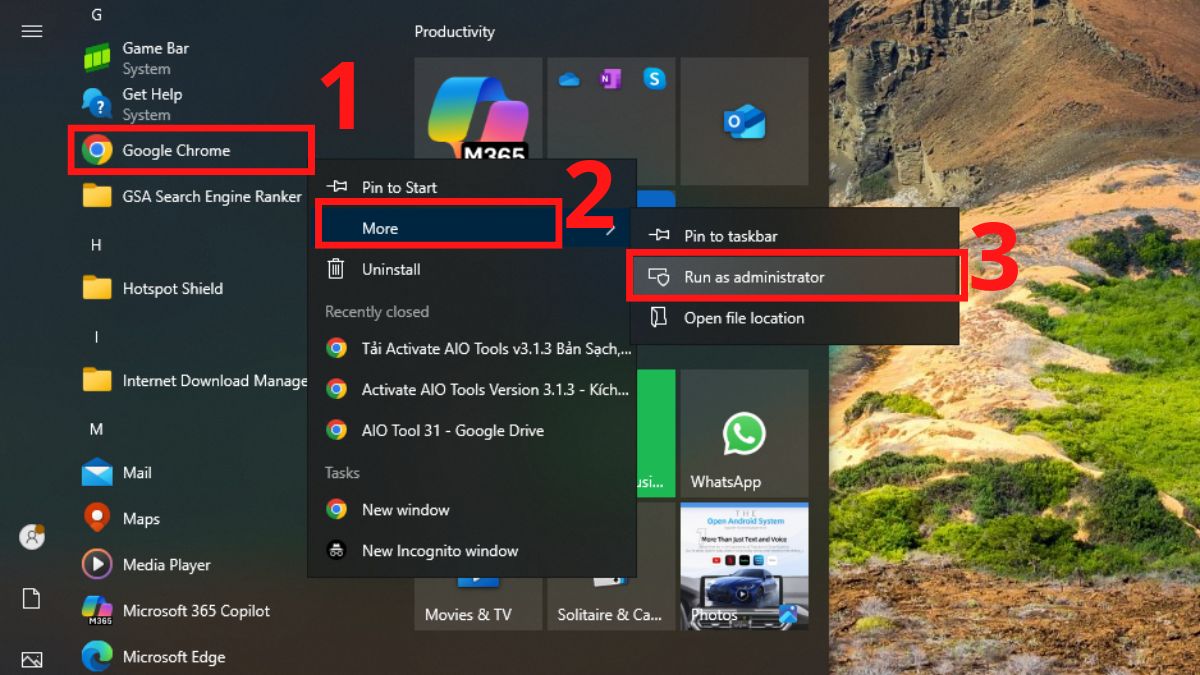Viewport: 1200px width, 675px height.
Task: Click the Documents icon in left rail
Action: point(32,598)
